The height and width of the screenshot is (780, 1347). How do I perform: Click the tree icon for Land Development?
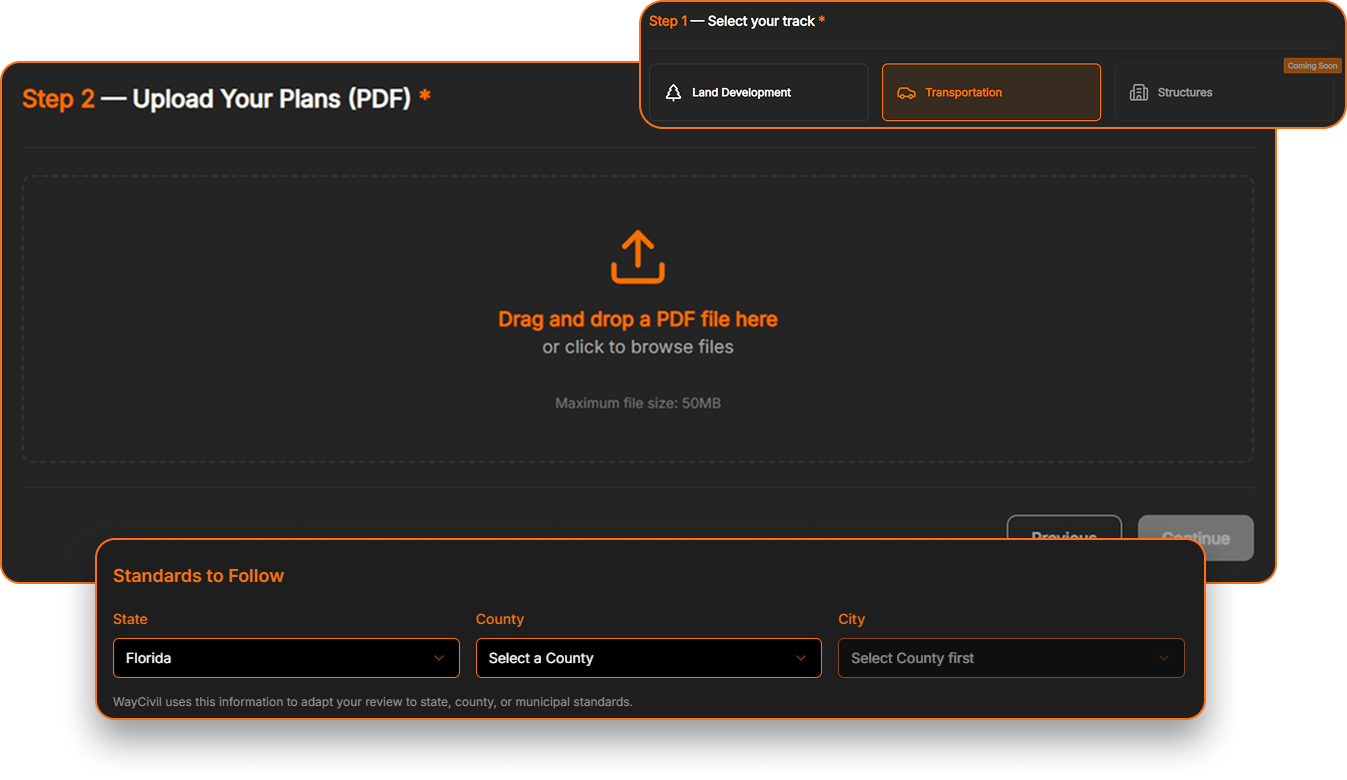(673, 93)
